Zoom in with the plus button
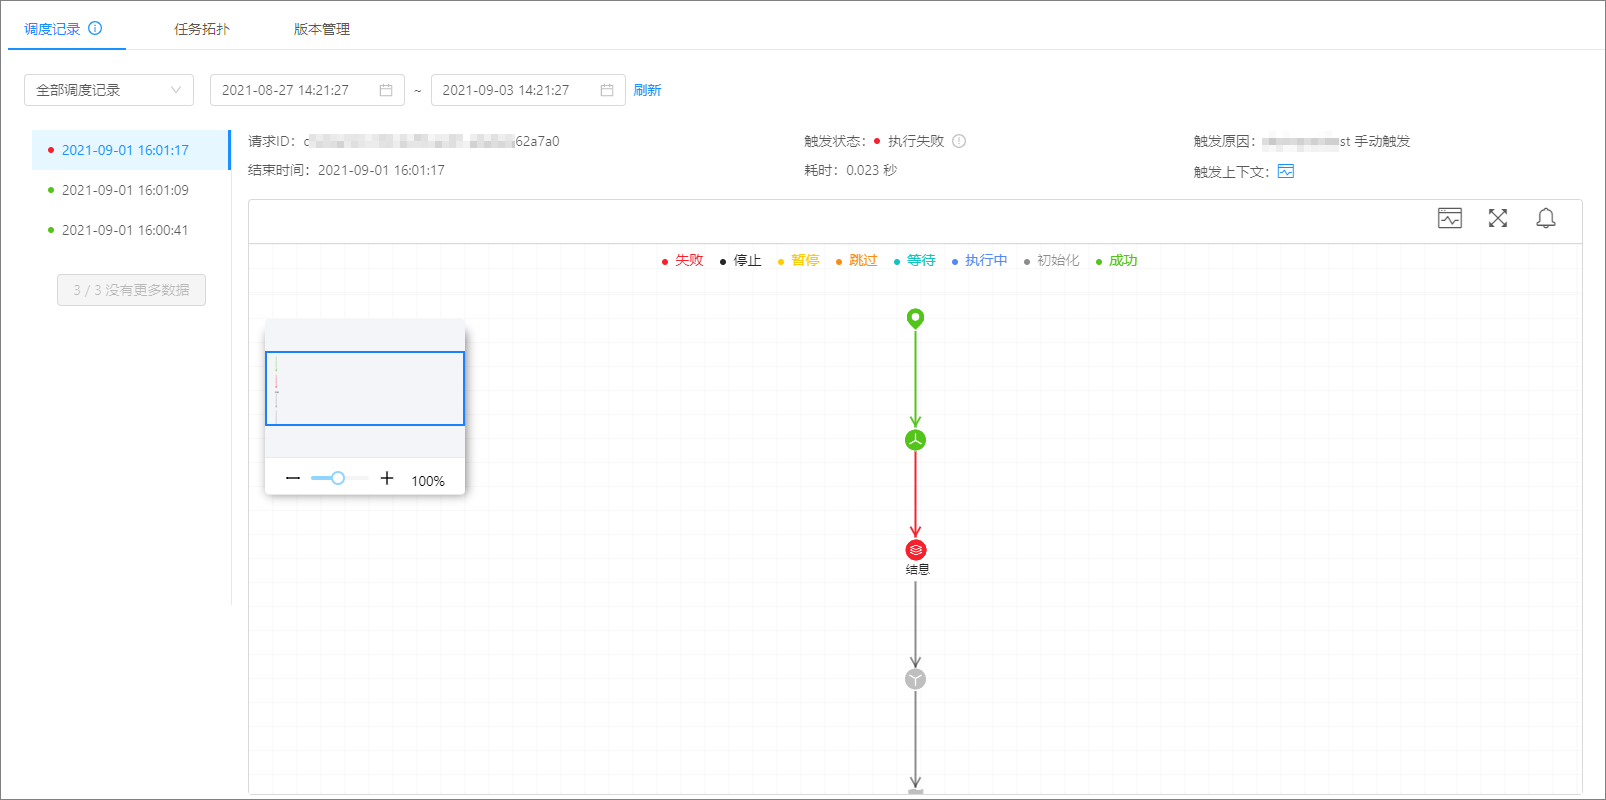 387,478
